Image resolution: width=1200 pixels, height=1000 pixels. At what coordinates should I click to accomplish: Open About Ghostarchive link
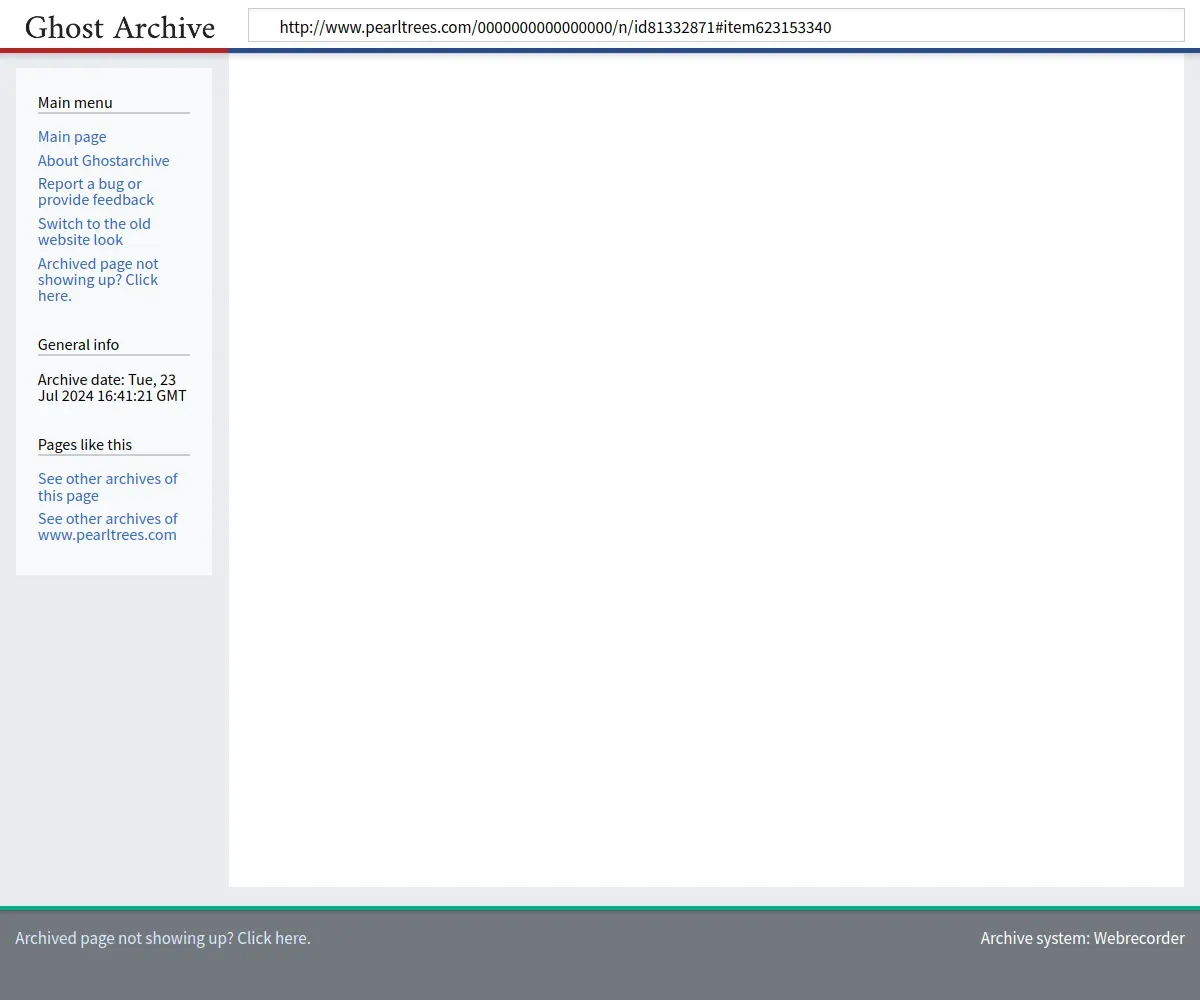(x=104, y=161)
